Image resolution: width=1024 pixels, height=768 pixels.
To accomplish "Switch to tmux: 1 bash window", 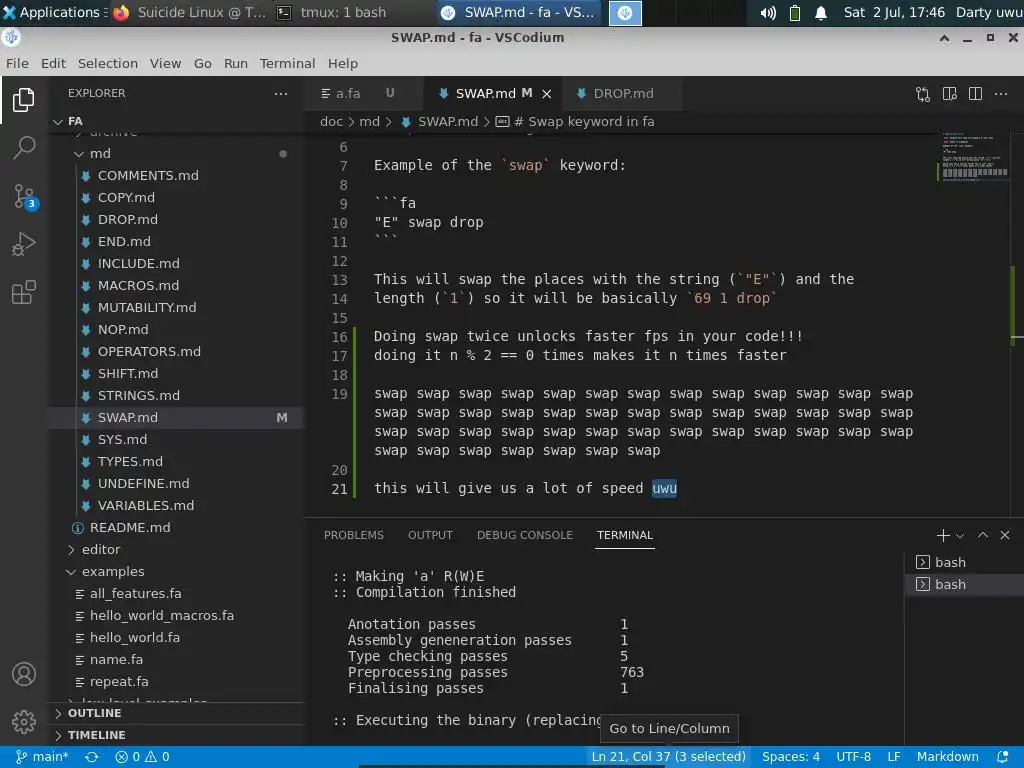I will click(x=332, y=12).
